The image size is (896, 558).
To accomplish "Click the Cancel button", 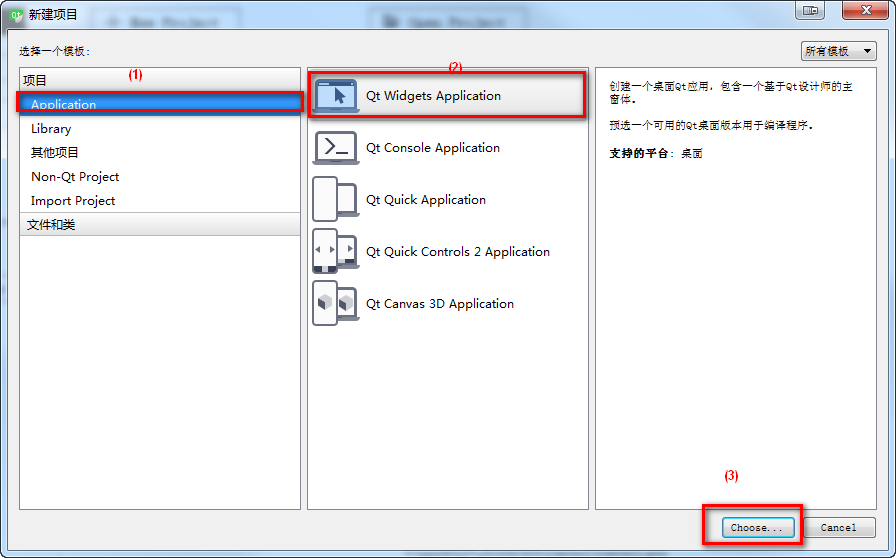I will pos(839,527).
